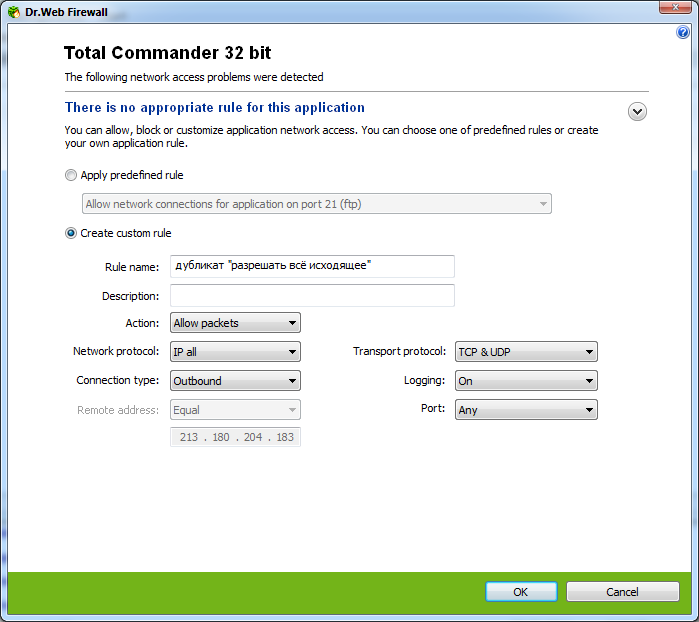The width and height of the screenshot is (699, 622).
Task: Confirm the rule with the OK button
Action: (521, 592)
